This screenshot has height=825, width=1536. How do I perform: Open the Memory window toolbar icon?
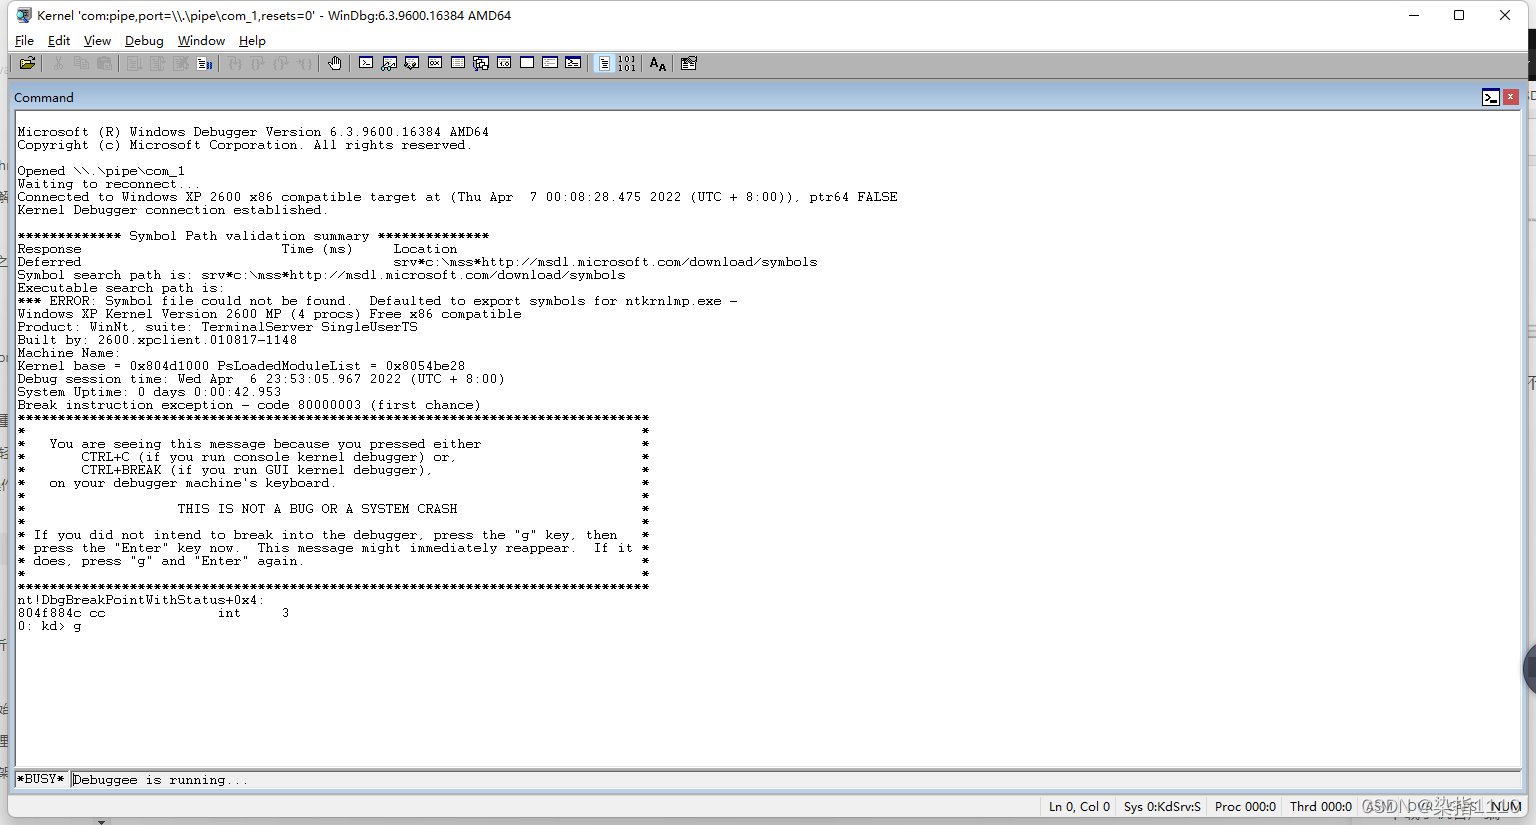[x=458, y=63]
